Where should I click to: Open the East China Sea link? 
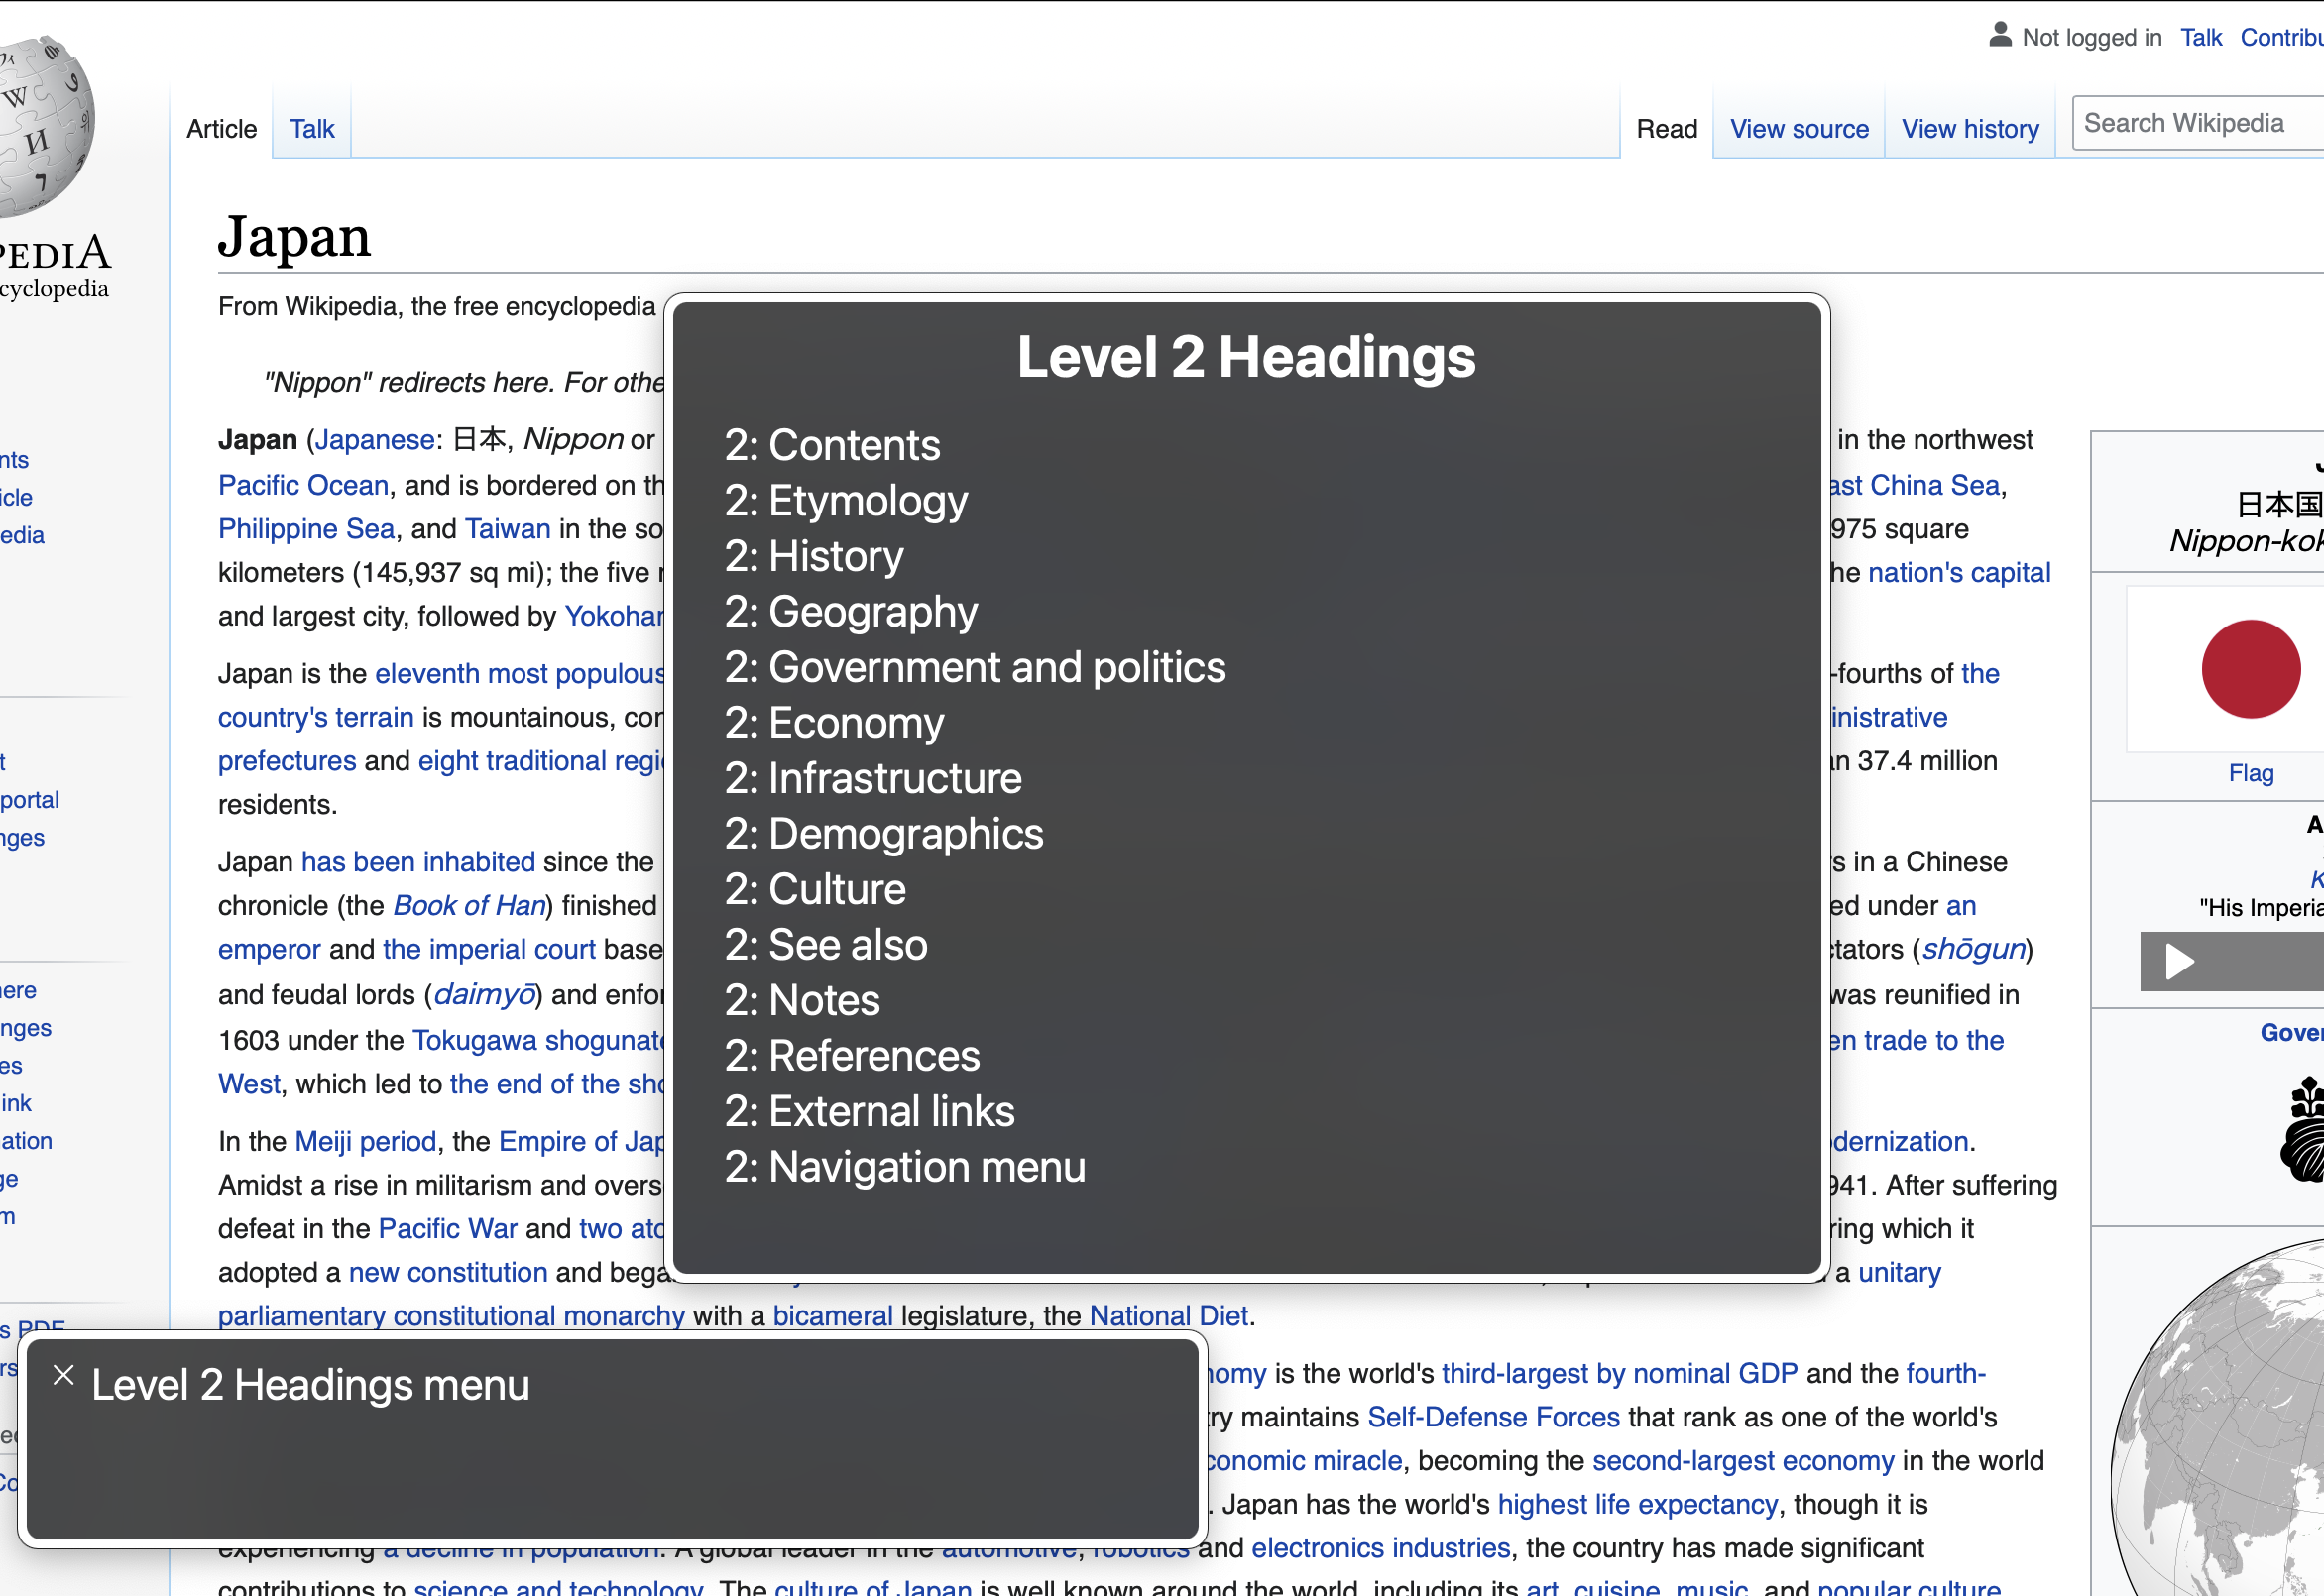pos(1915,485)
